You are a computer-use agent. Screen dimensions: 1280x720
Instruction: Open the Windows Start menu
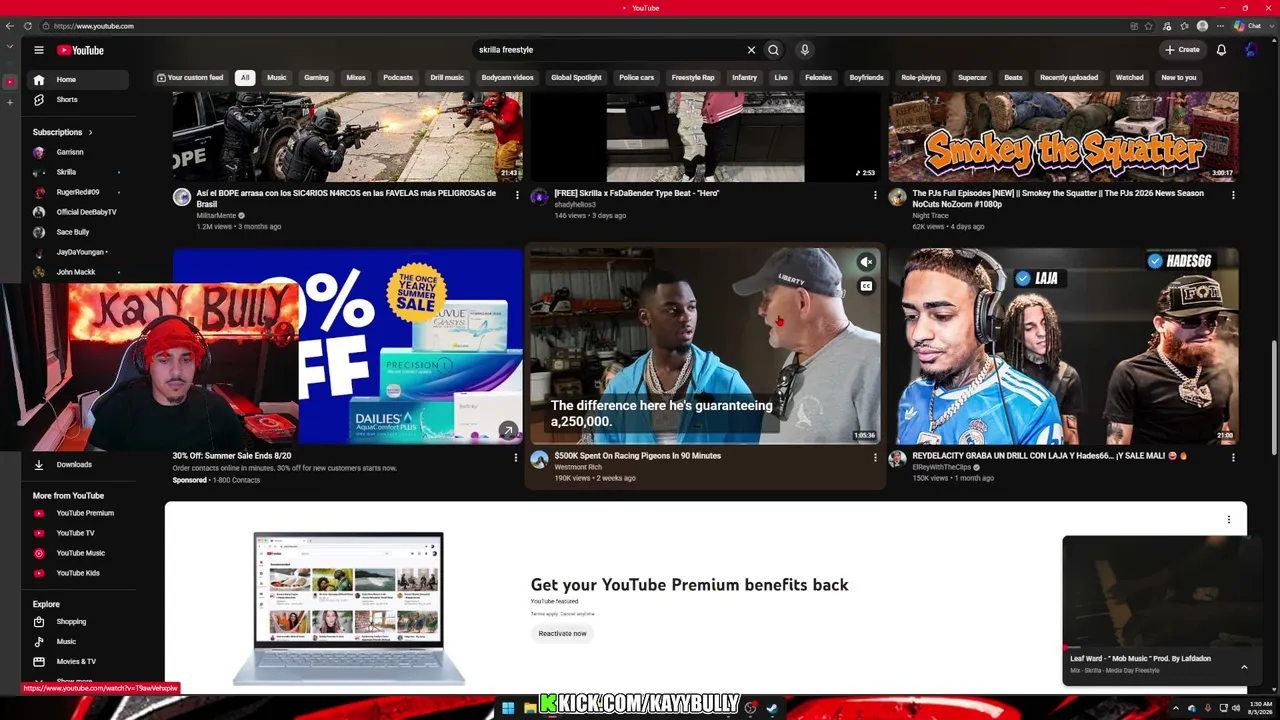coord(508,708)
